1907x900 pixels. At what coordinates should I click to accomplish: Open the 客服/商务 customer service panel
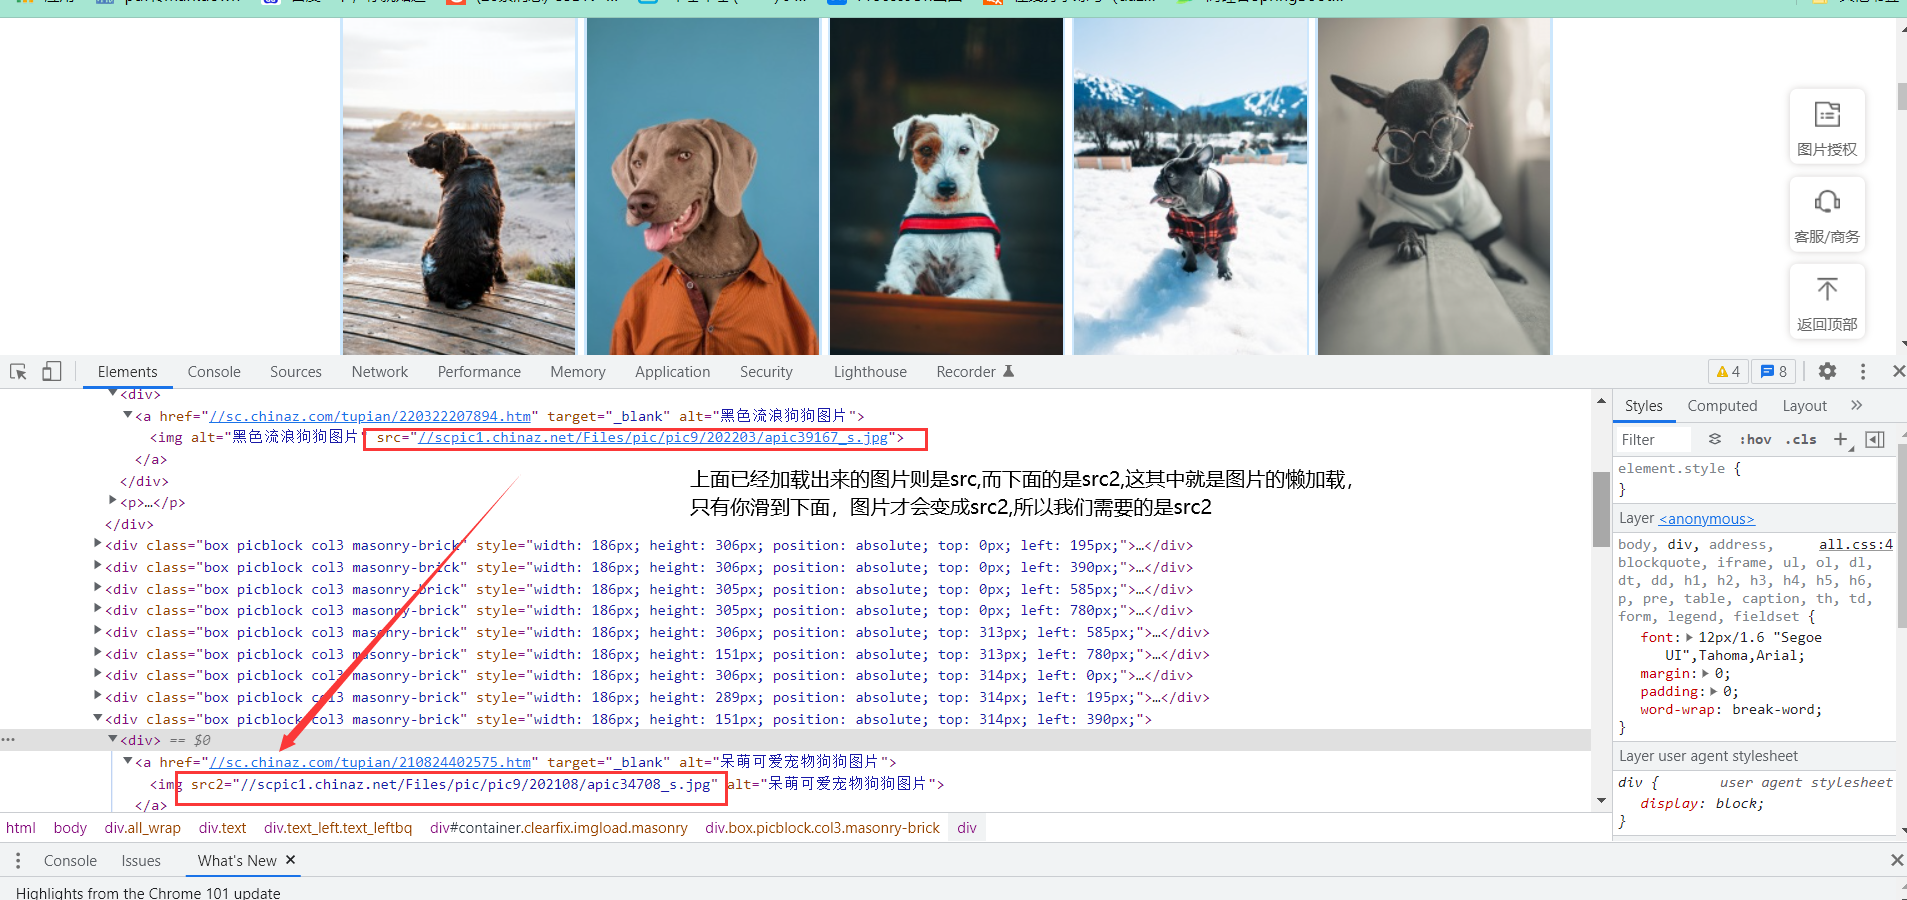coord(1827,213)
